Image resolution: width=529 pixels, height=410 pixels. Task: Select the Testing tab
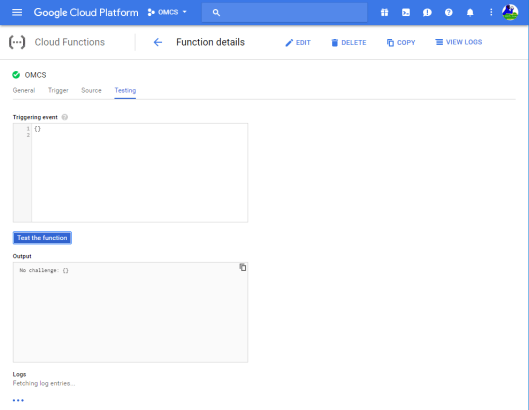pos(125,90)
